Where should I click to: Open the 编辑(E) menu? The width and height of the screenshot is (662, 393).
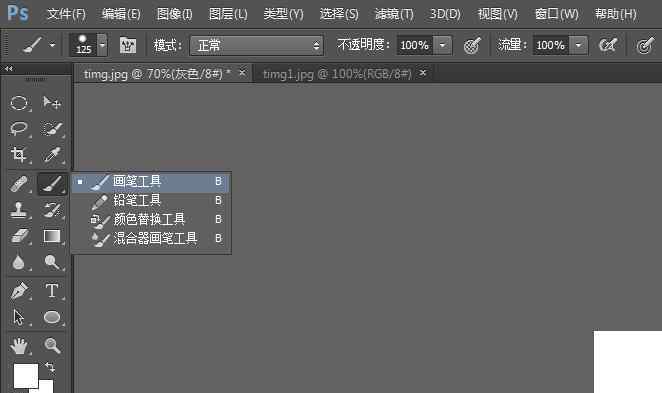121,14
